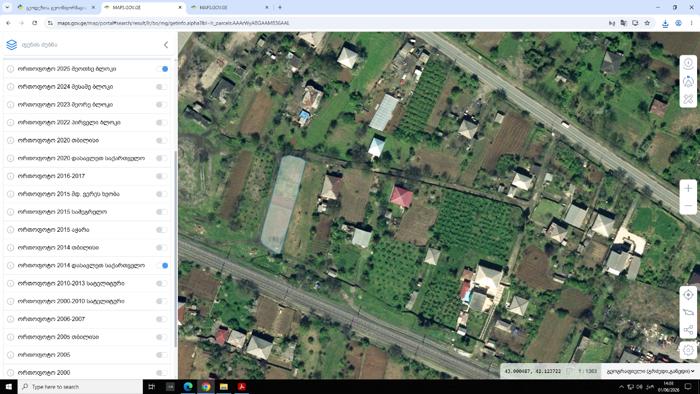The height and width of the screenshot is (394, 700).
Task: Copy coordinates with icon beside 43.000487, 42.123722
Action: 570,371
